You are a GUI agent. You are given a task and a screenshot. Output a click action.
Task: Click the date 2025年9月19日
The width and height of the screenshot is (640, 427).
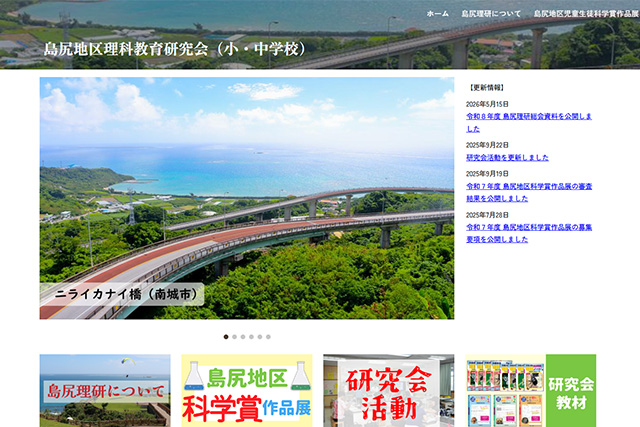pos(487,173)
